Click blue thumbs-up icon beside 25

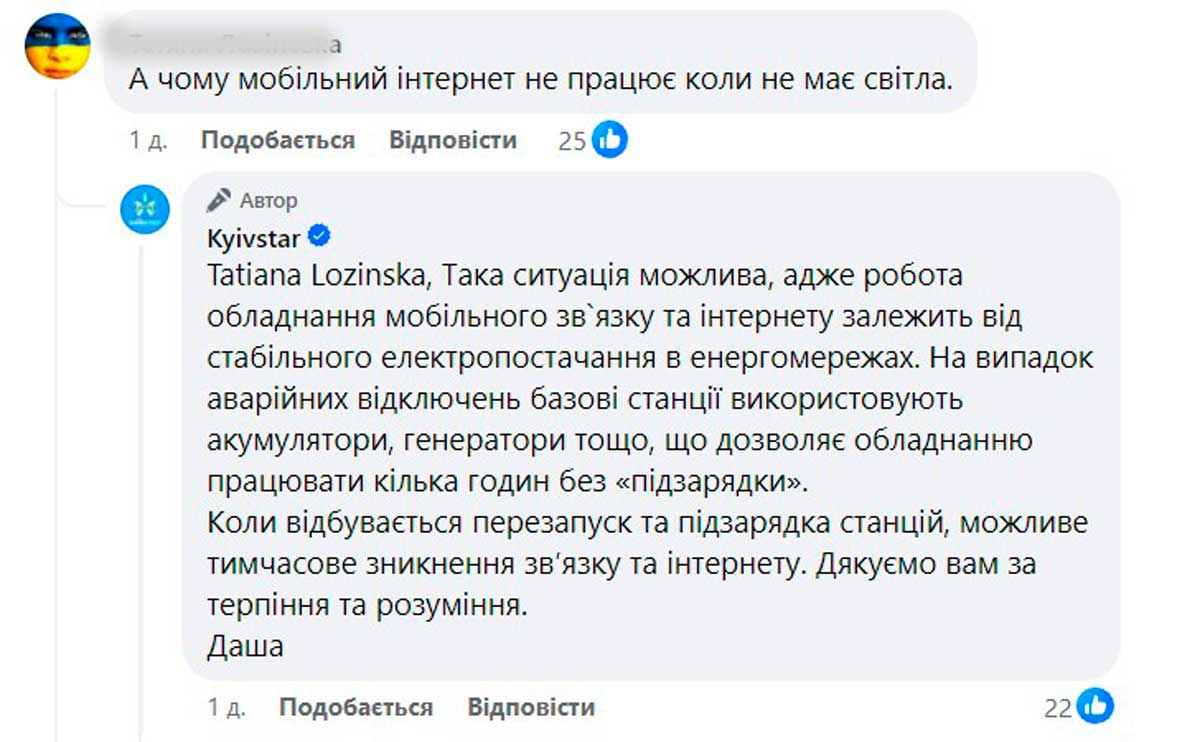click(x=609, y=140)
